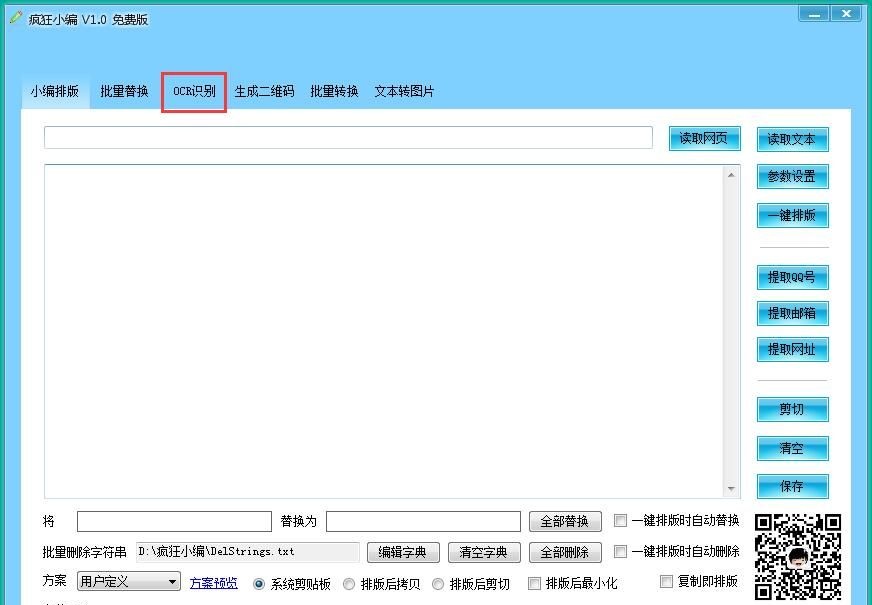872x605 pixels.
Task: Enable 一键排版时自动替换 checkbox
Action: pyautogui.click(x=621, y=521)
